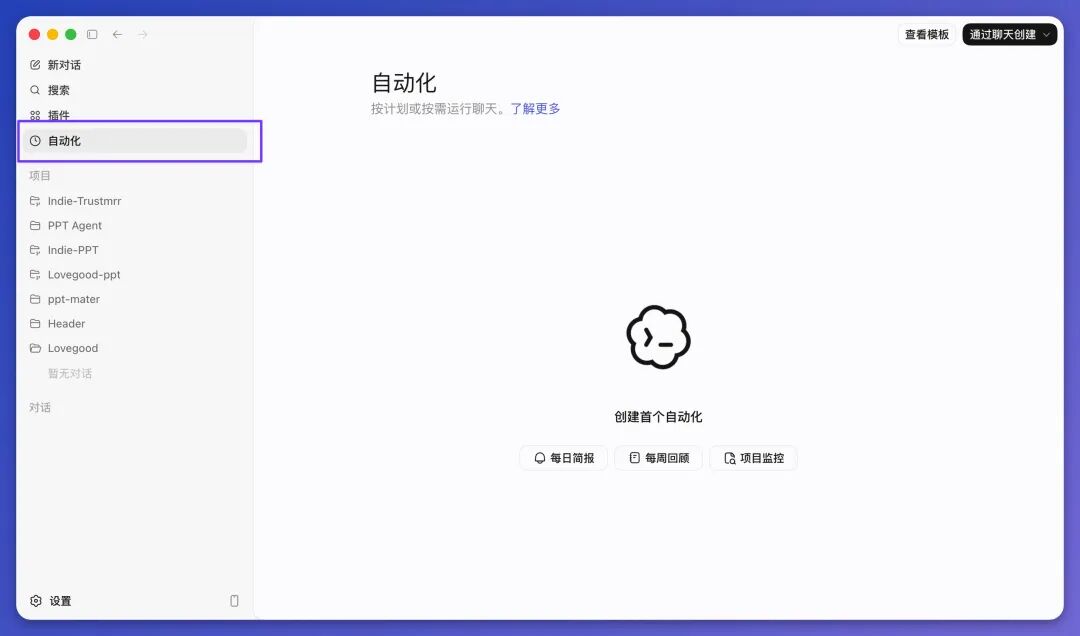The image size is (1080, 636).
Task: Choose the 每周回顾 template
Action: pos(658,458)
